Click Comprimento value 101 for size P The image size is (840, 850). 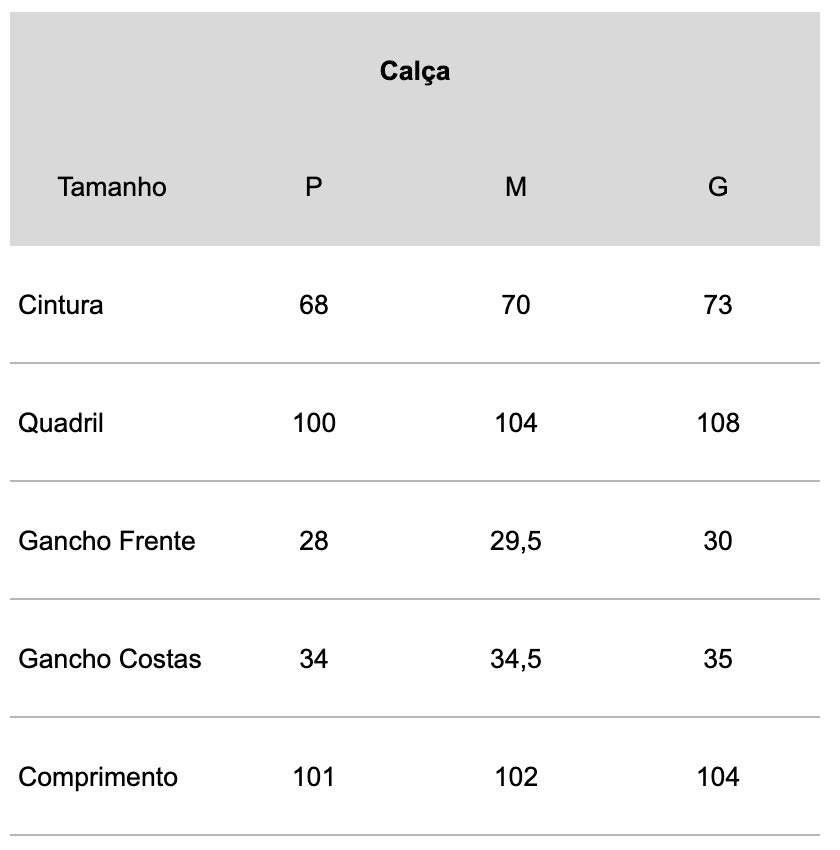click(314, 777)
